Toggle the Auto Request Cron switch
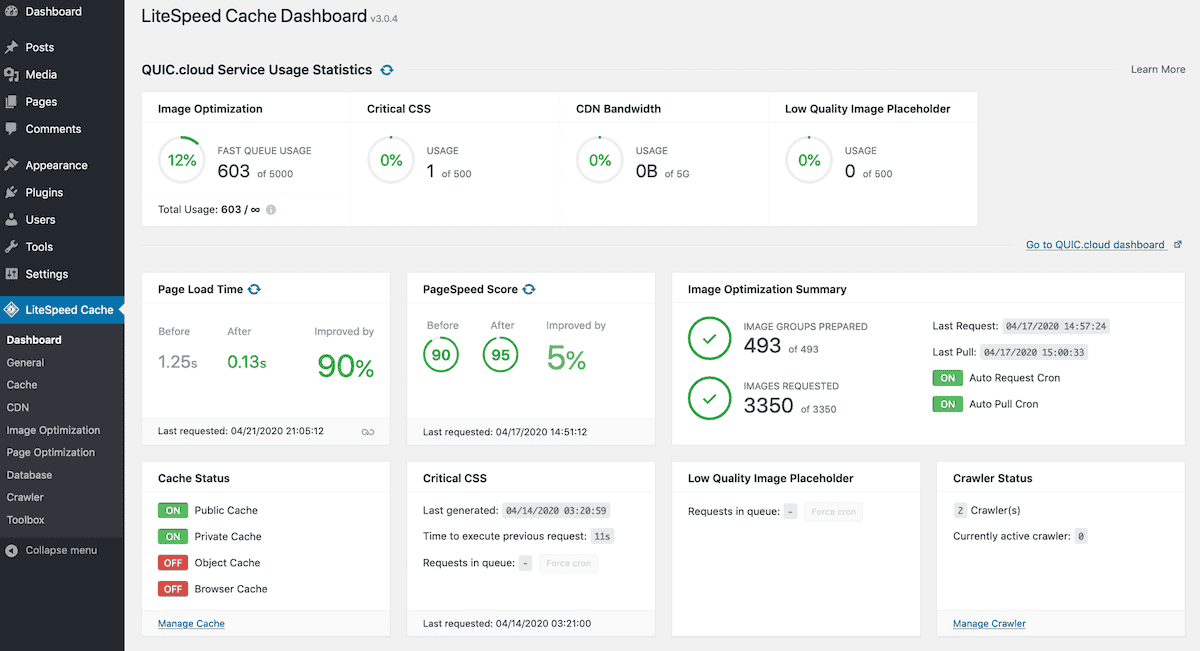The width and height of the screenshot is (1200, 651). (x=947, y=377)
